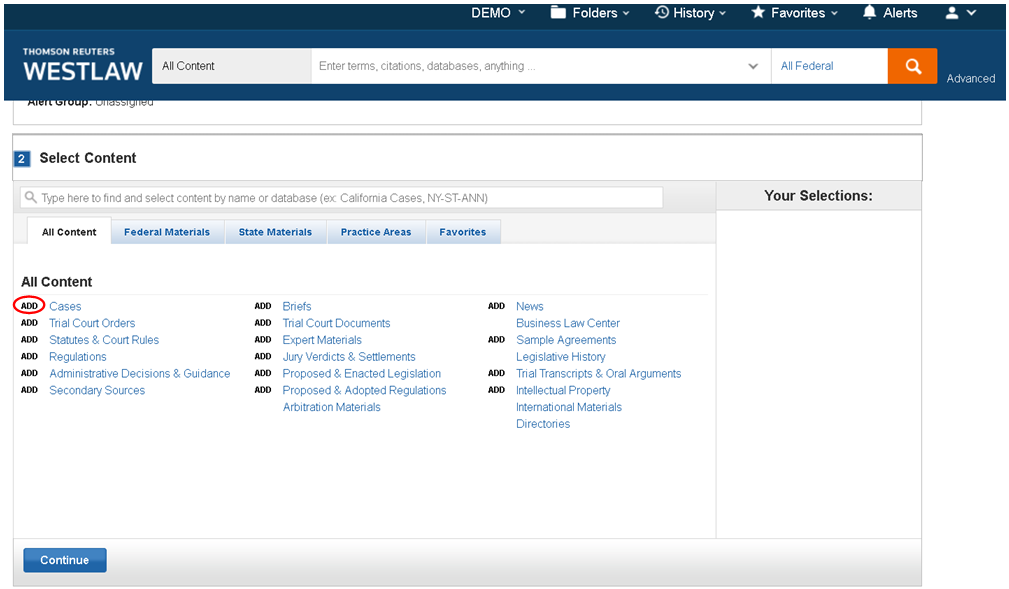Image resolution: width=1009 pixels, height=589 pixels.
Task: Open Proposed & Adopted Regulations link
Action: [x=364, y=390]
